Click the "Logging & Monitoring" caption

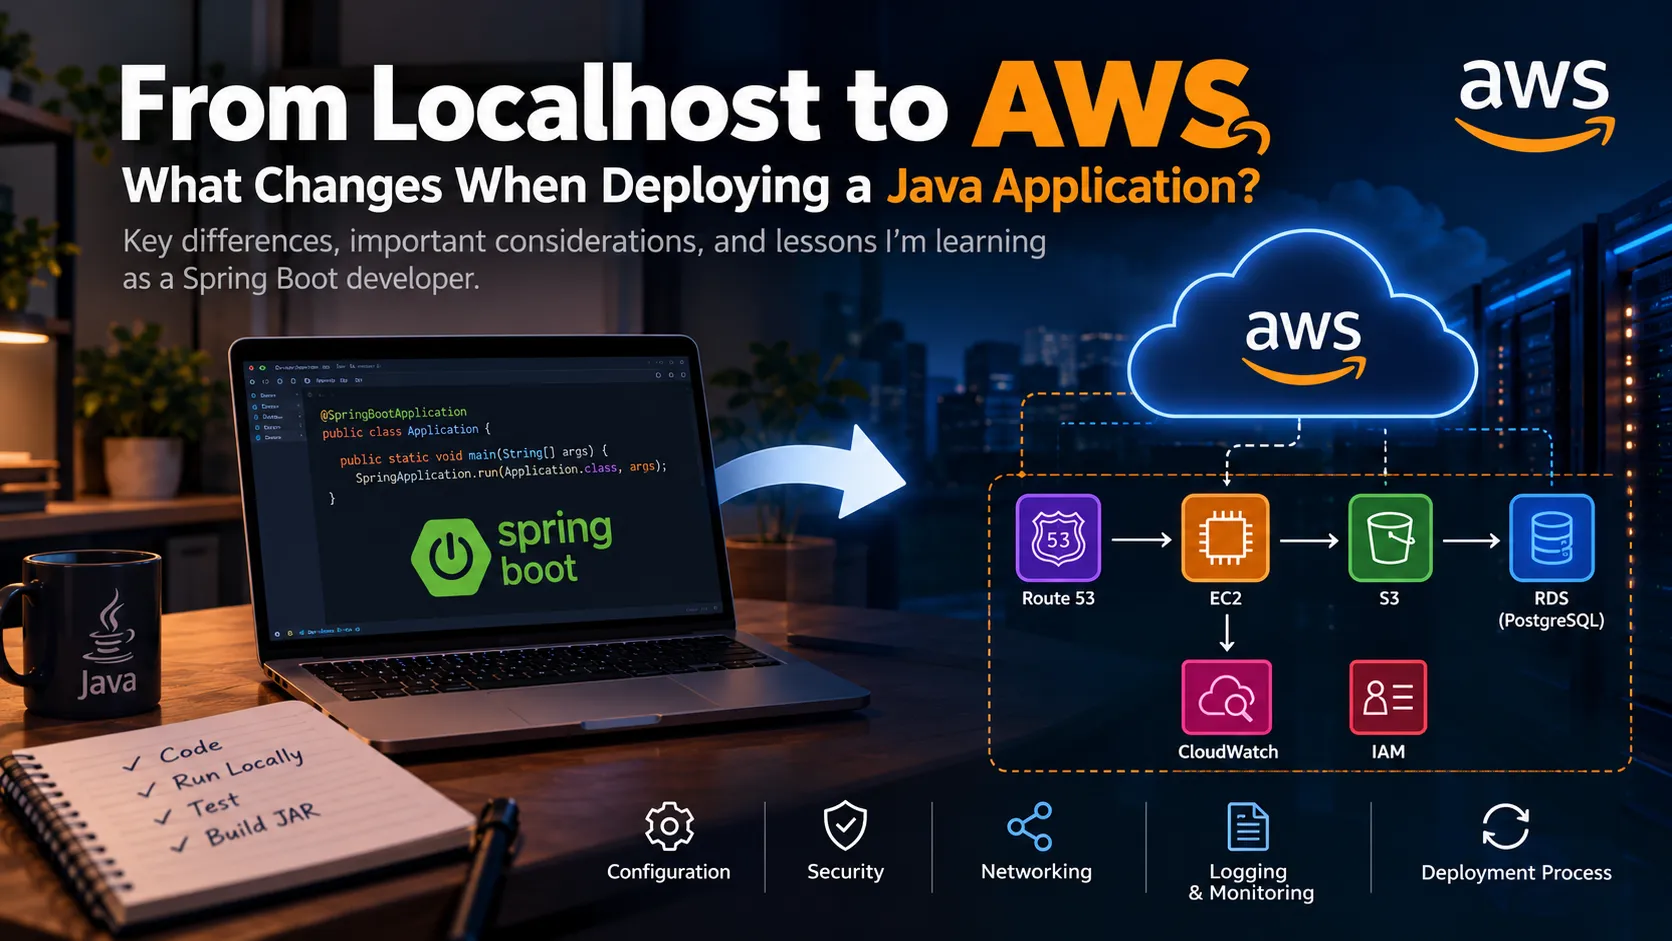1251,882
